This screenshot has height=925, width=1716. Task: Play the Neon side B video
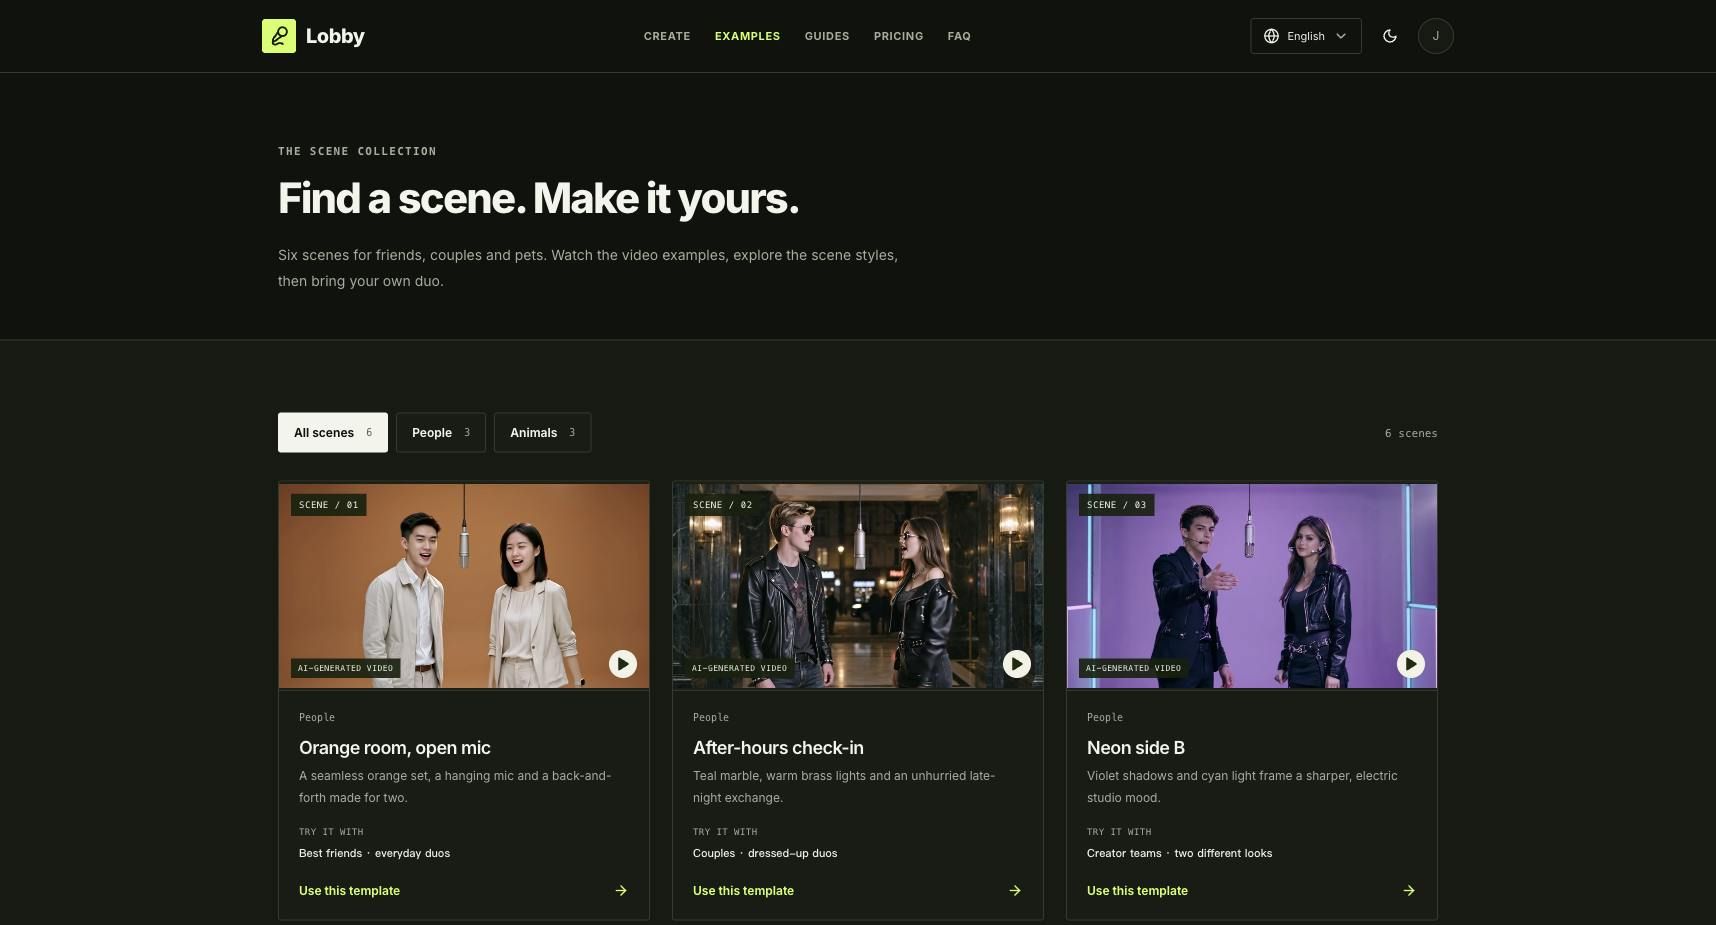pyautogui.click(x=1411, y=664)
